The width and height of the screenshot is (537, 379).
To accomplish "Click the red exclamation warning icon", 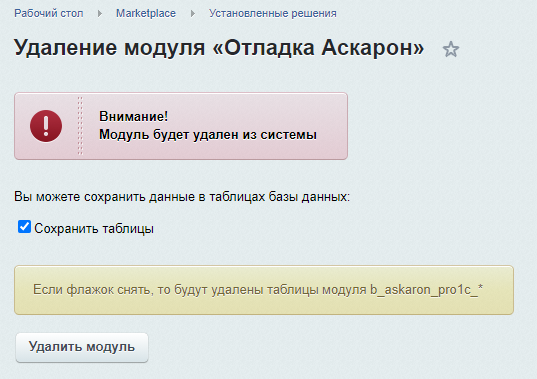I will 46,126.
